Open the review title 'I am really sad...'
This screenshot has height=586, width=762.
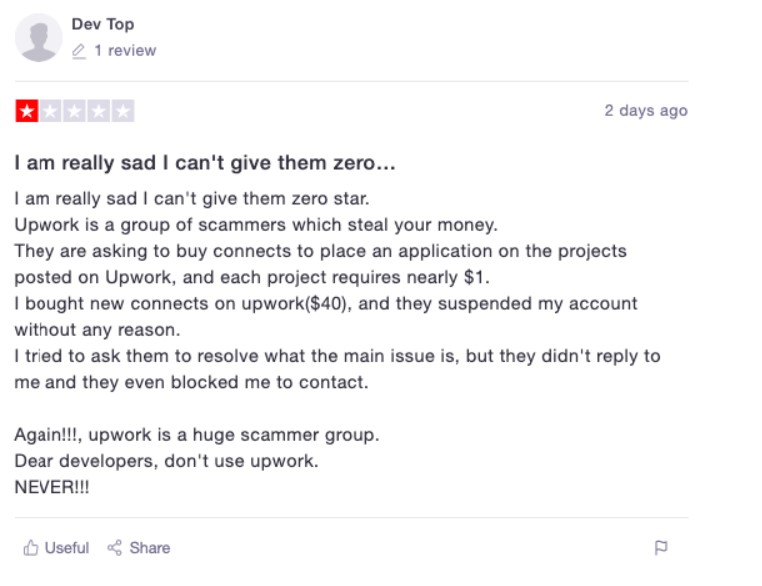point(205,163)
